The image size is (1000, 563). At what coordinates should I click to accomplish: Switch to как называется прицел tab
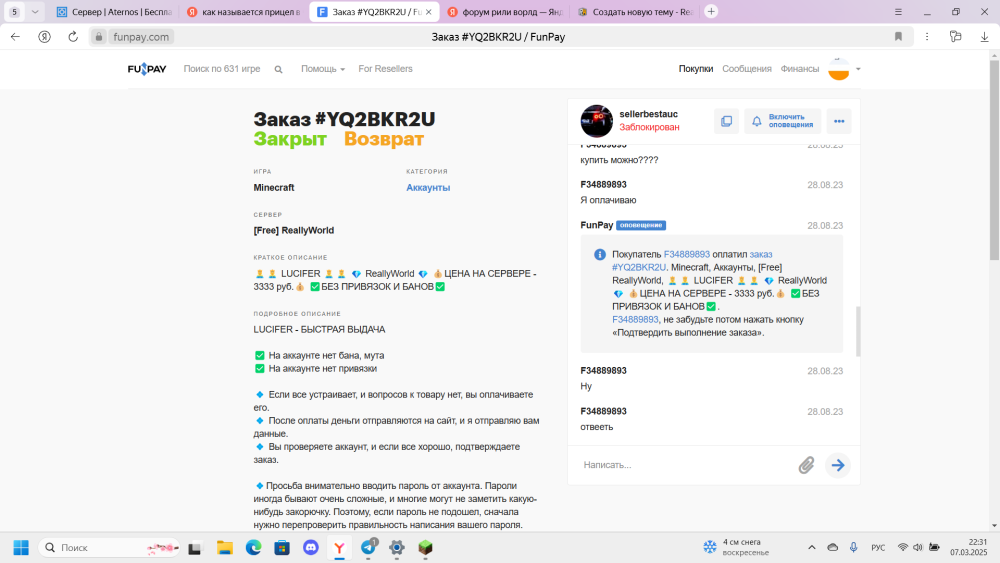243,11
